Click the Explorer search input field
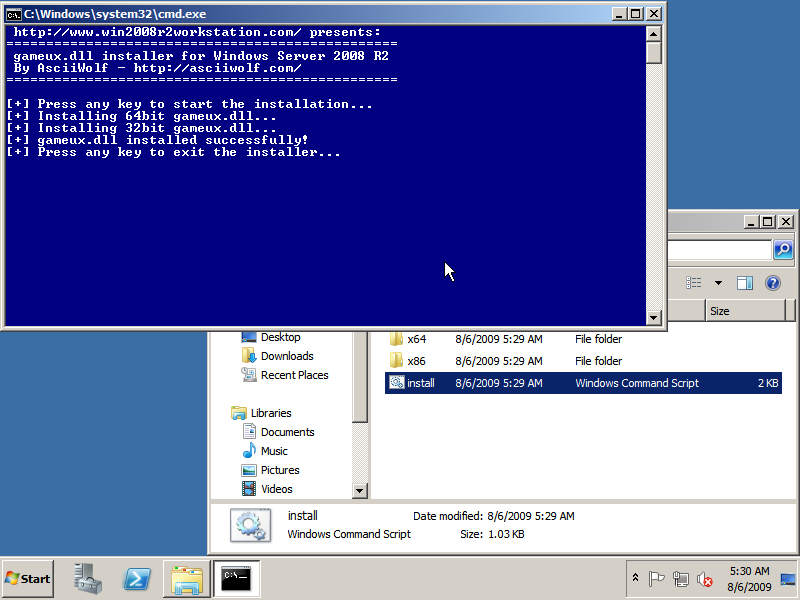The height and width of the screenshot is (600, 800). pyautogui.click(x=719, y=249)
